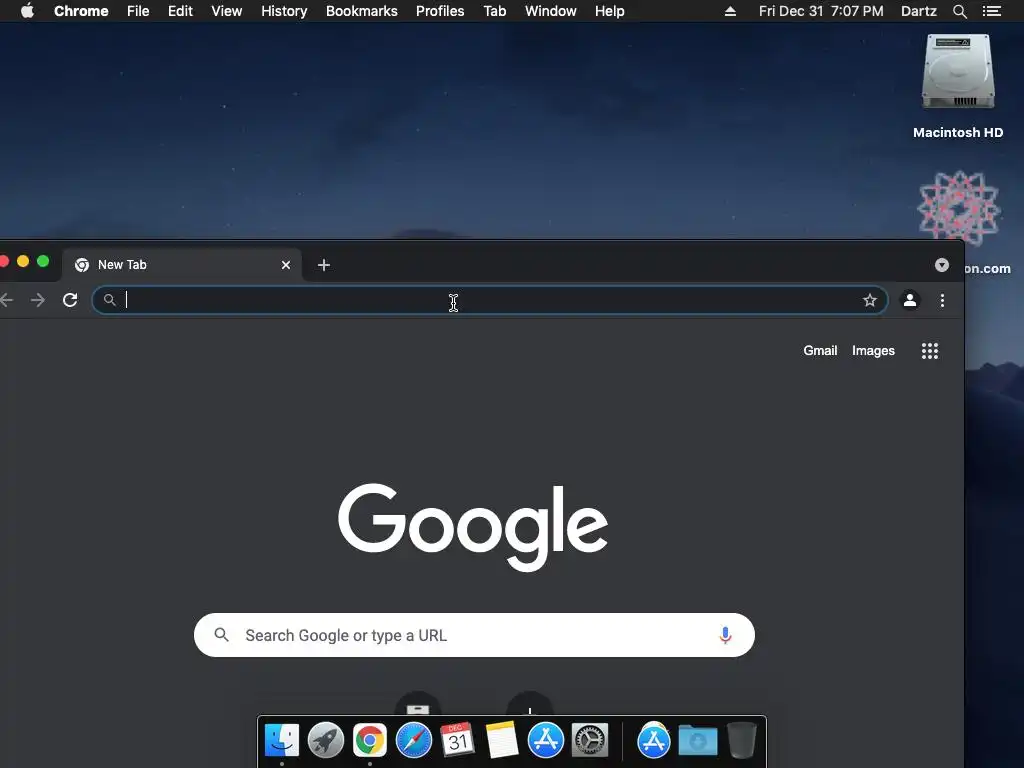Open the Edit menu

pyautogui.click(x=180, y=11)
